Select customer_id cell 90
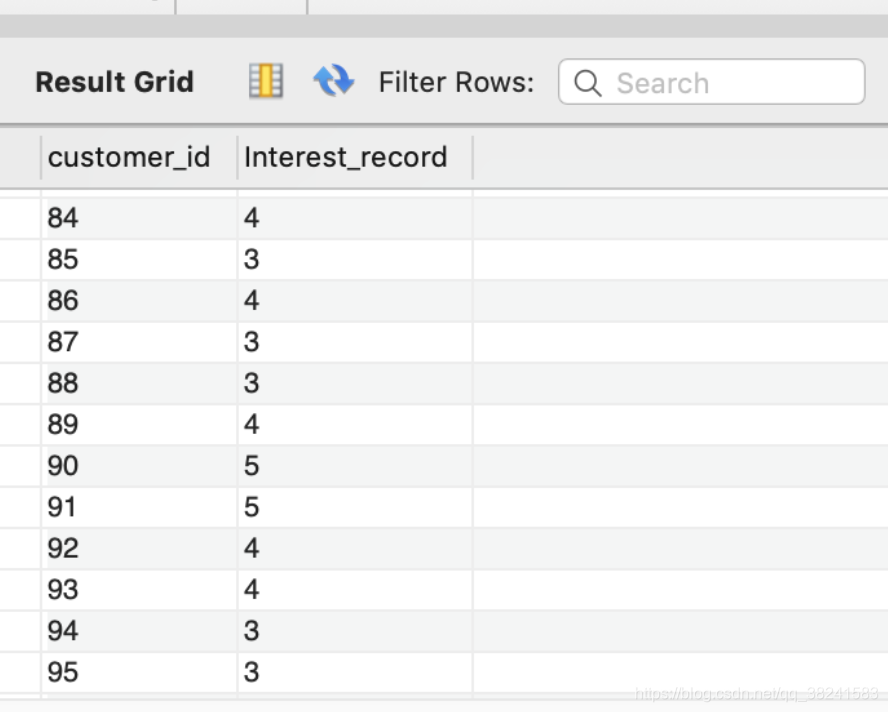Screen dimensions: 888x712 (139, 466)
